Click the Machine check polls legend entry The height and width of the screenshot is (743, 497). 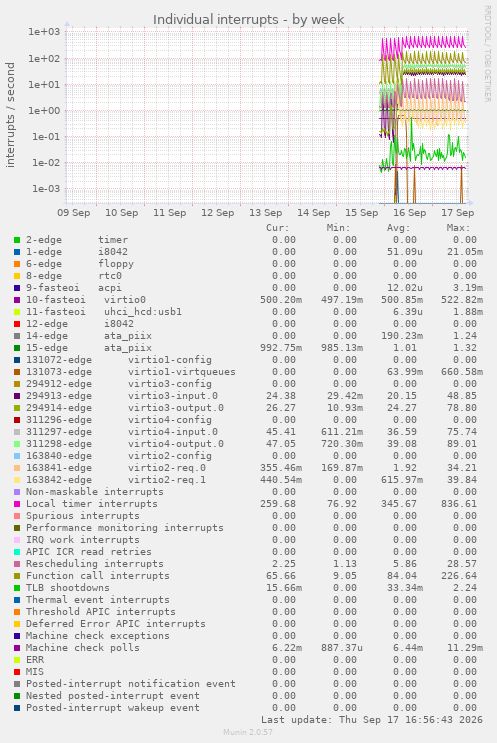click(x=82, y=648)
